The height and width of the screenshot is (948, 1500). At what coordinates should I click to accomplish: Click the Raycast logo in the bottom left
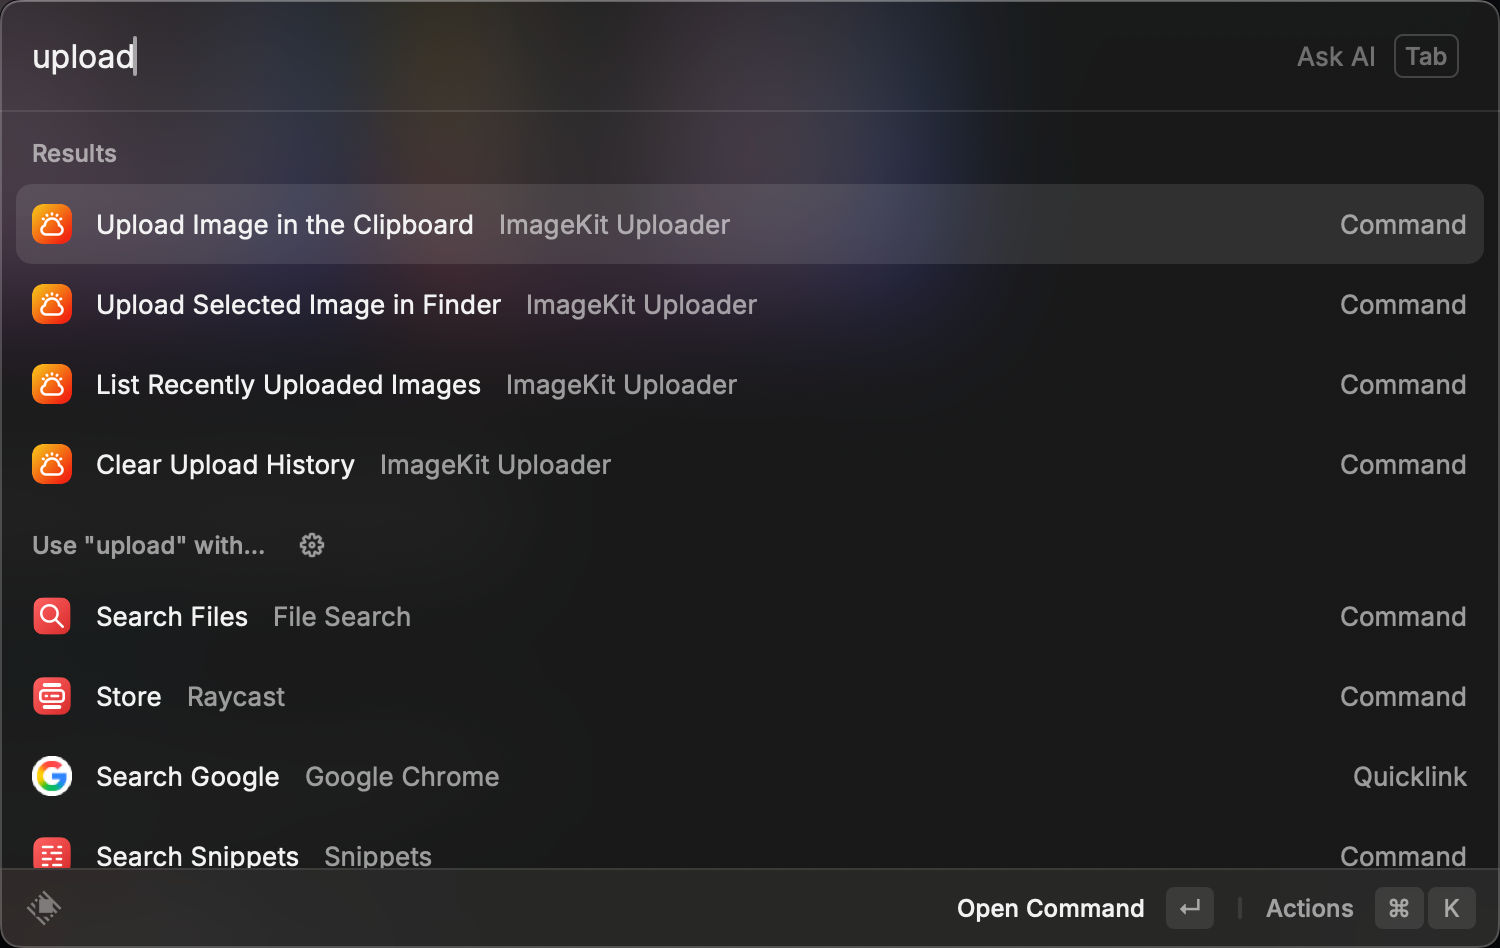click(x=42, y=908)
